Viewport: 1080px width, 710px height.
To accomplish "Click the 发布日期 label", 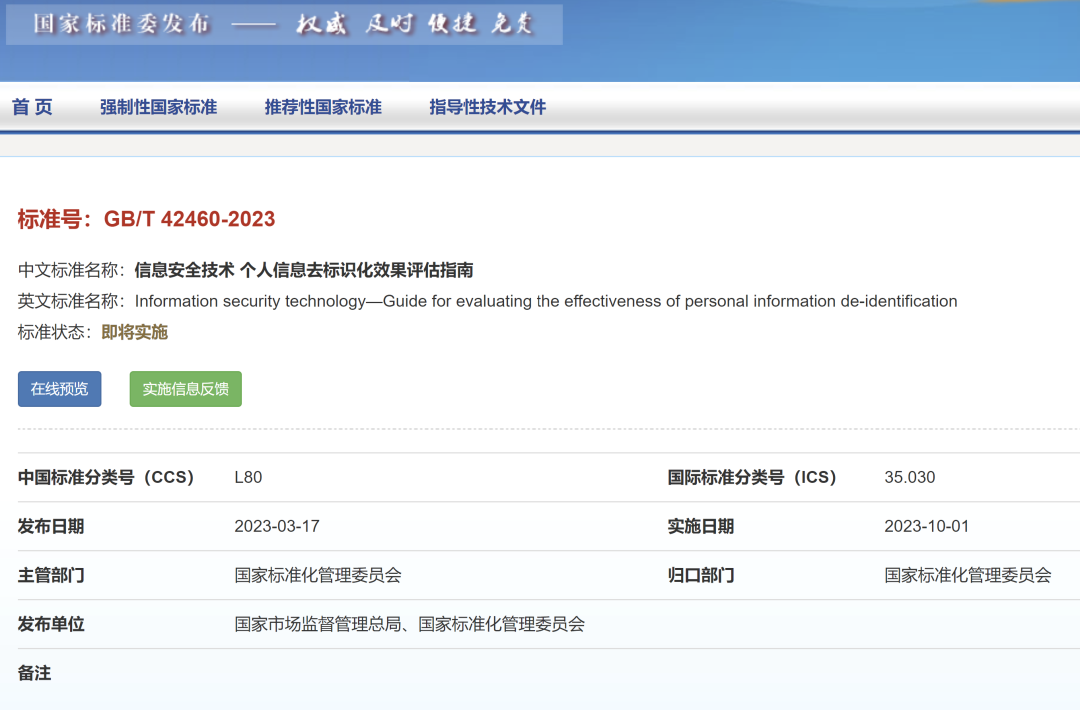I will click(51, 526).
